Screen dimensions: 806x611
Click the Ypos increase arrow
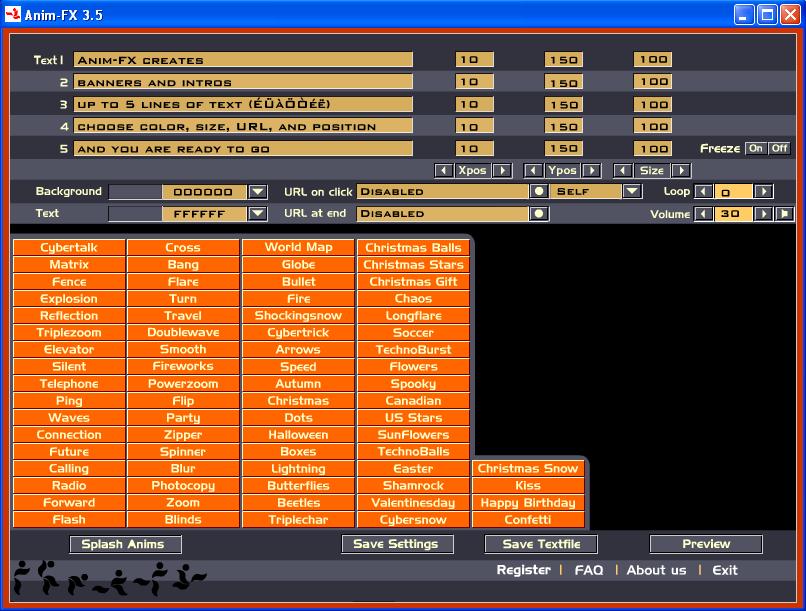pyautogui.click(x=592, y=171)
